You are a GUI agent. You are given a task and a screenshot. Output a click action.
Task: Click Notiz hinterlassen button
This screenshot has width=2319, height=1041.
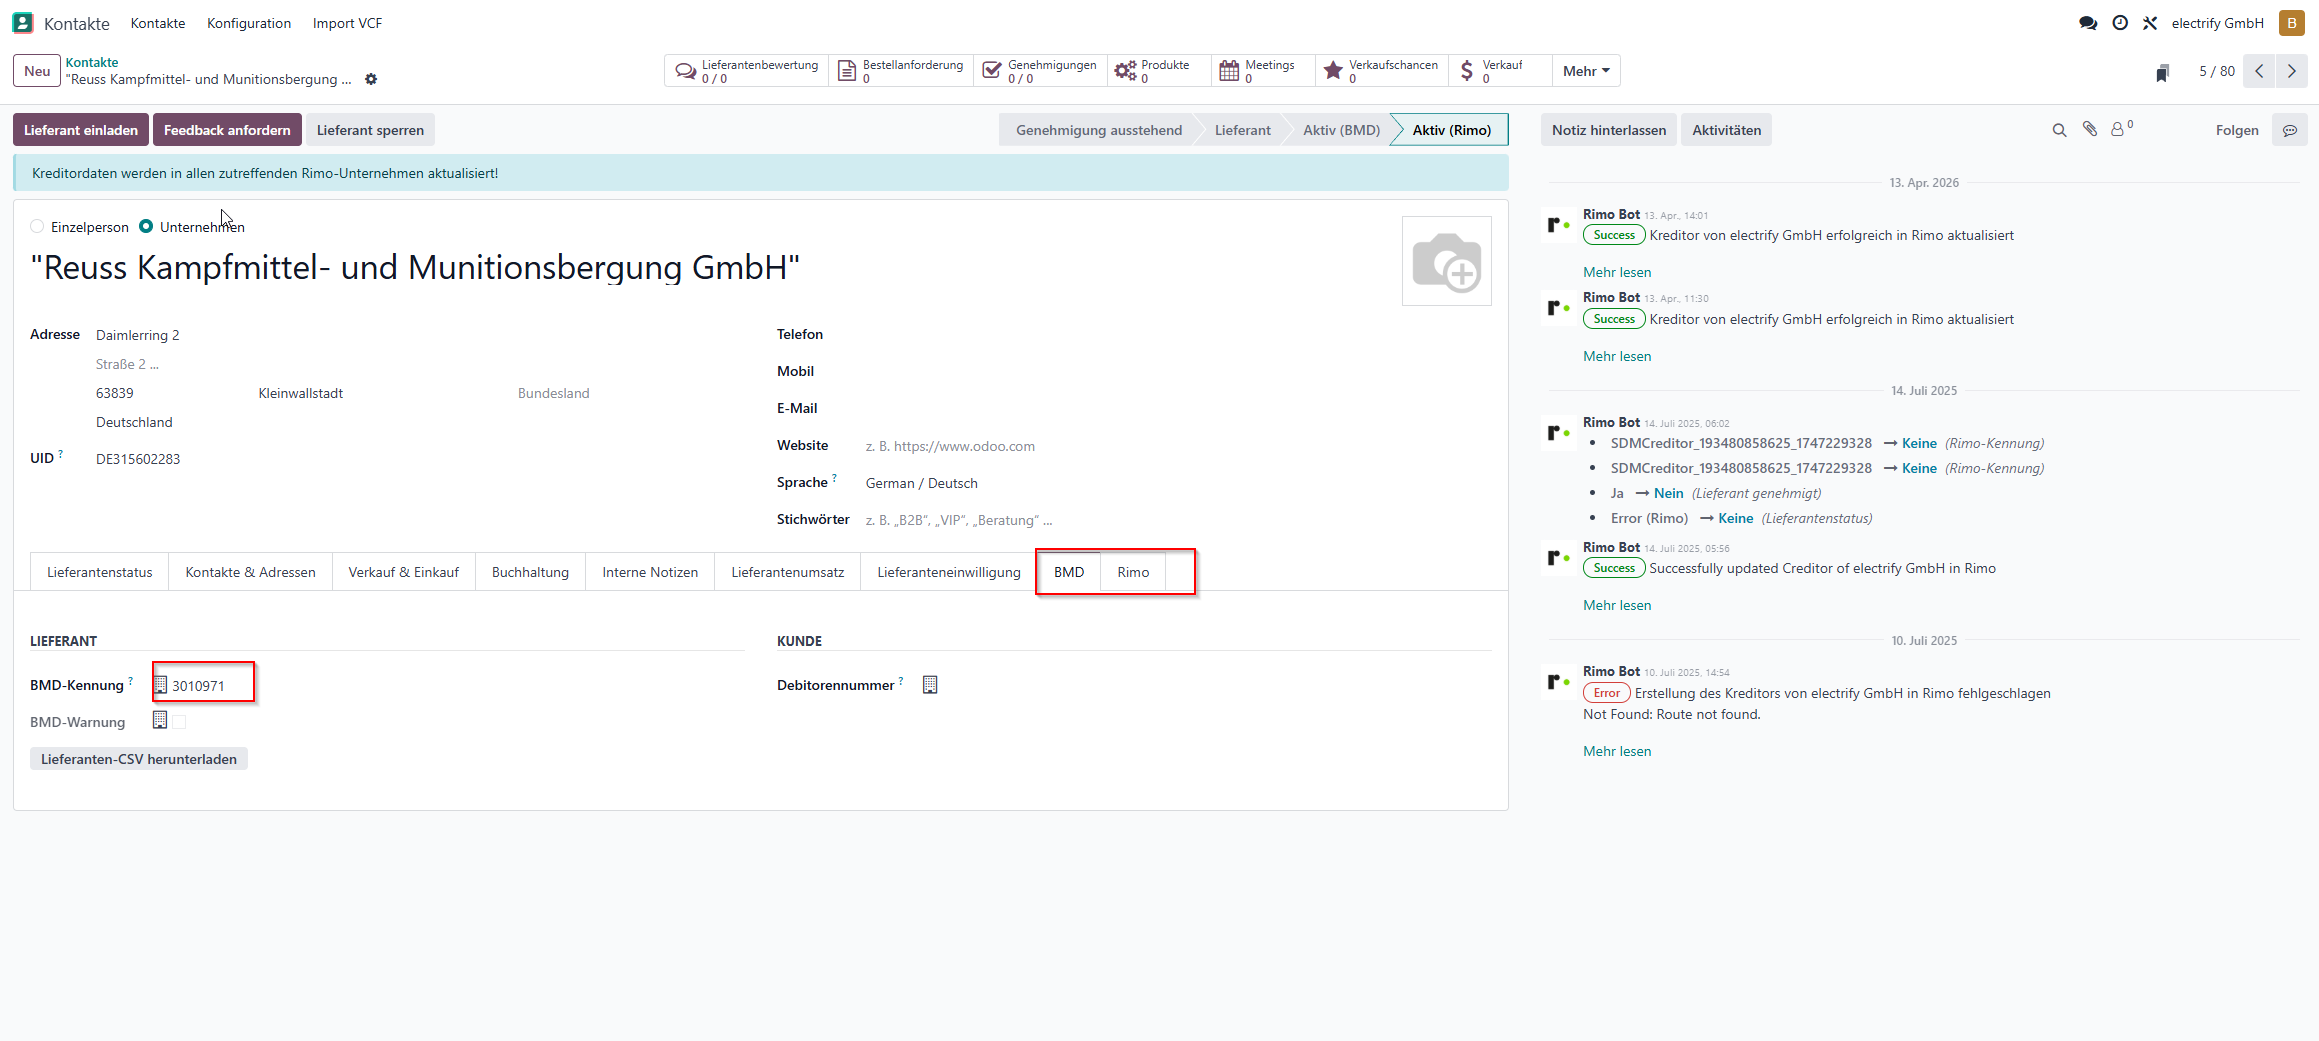(1609, 130)
